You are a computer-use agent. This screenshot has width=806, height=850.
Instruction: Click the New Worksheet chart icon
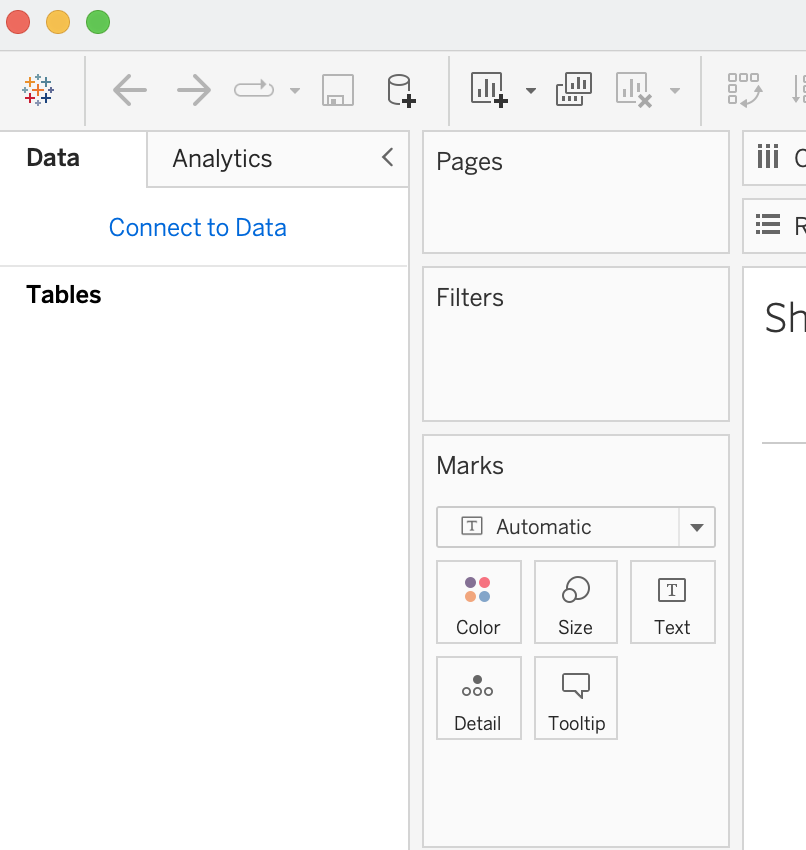pyautogui.click(x=489, y=89)
